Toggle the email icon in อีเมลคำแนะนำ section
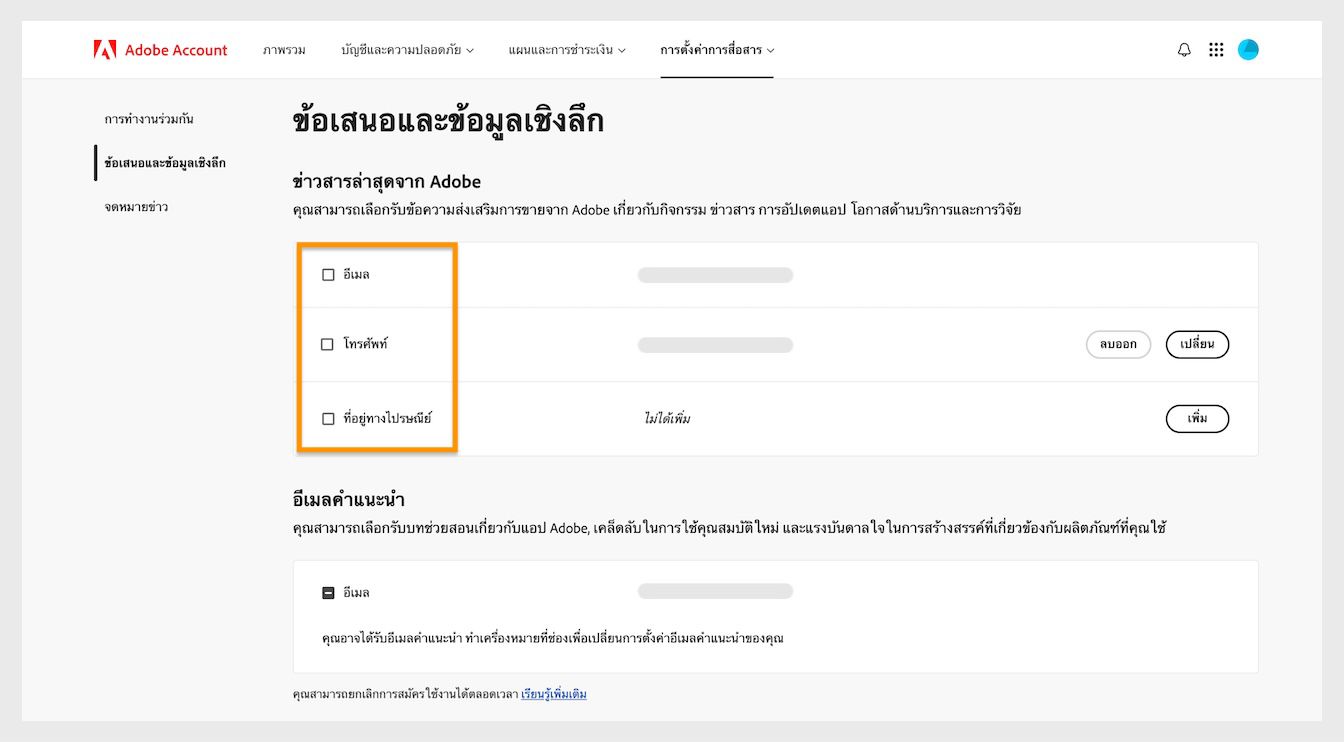Viewport: 1344px width, 742px height. point(328,591)
